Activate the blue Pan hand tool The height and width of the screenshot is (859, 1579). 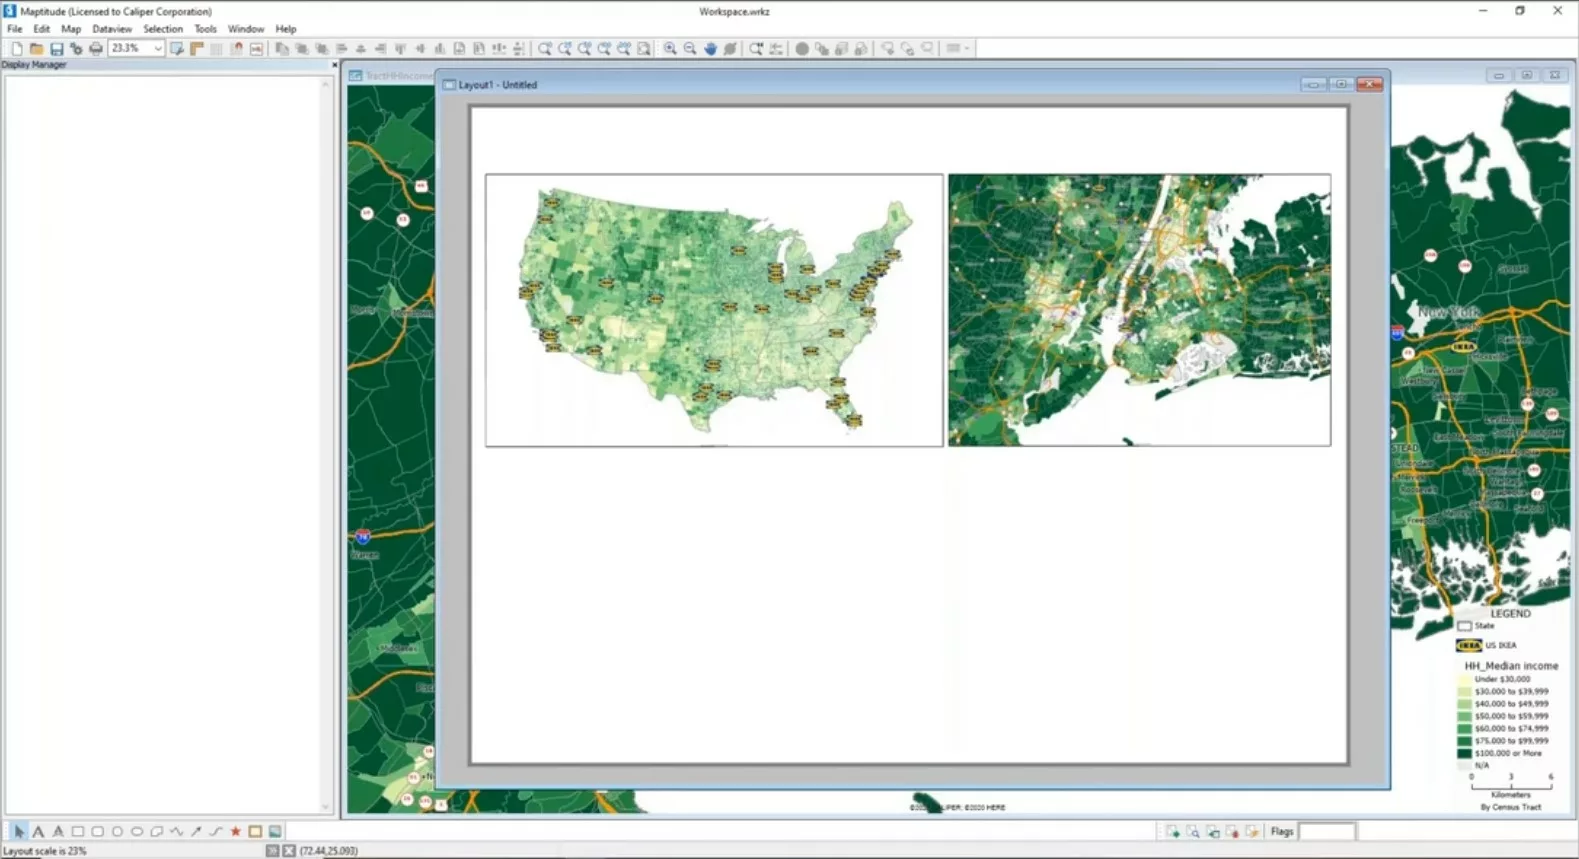[710, 48]
